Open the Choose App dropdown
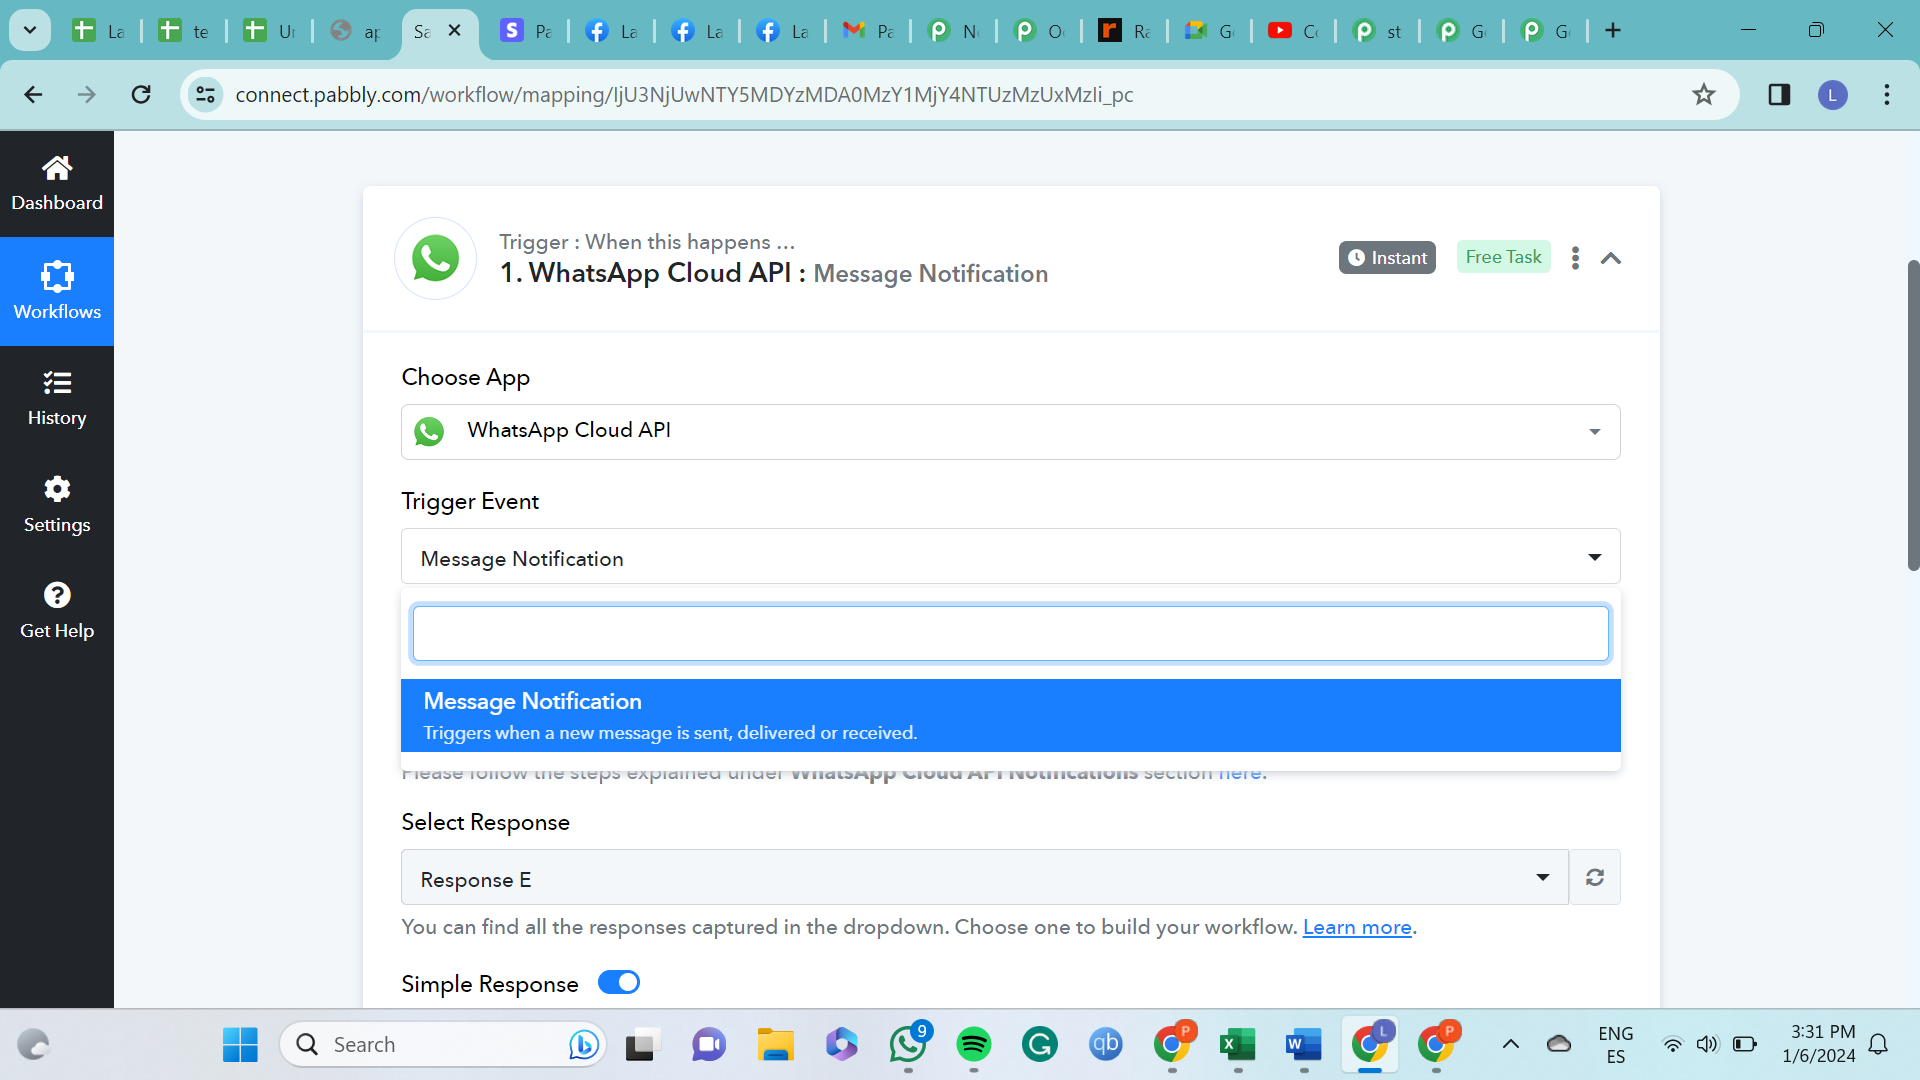Viewport: 1920px width, 1080px height. tap(1010, 432)
